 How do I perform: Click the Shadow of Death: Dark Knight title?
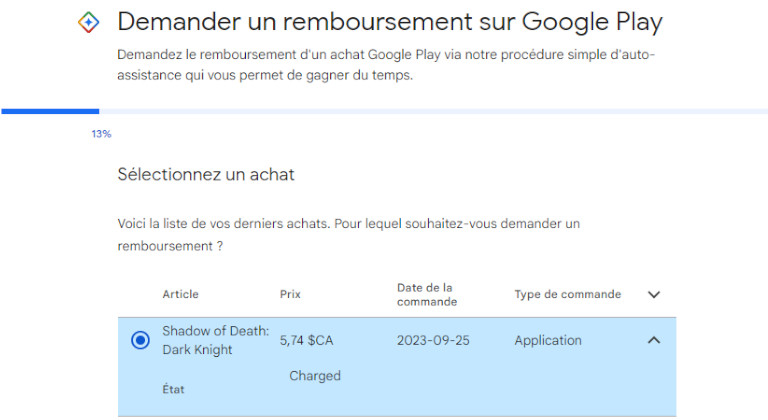coord(216,340)
